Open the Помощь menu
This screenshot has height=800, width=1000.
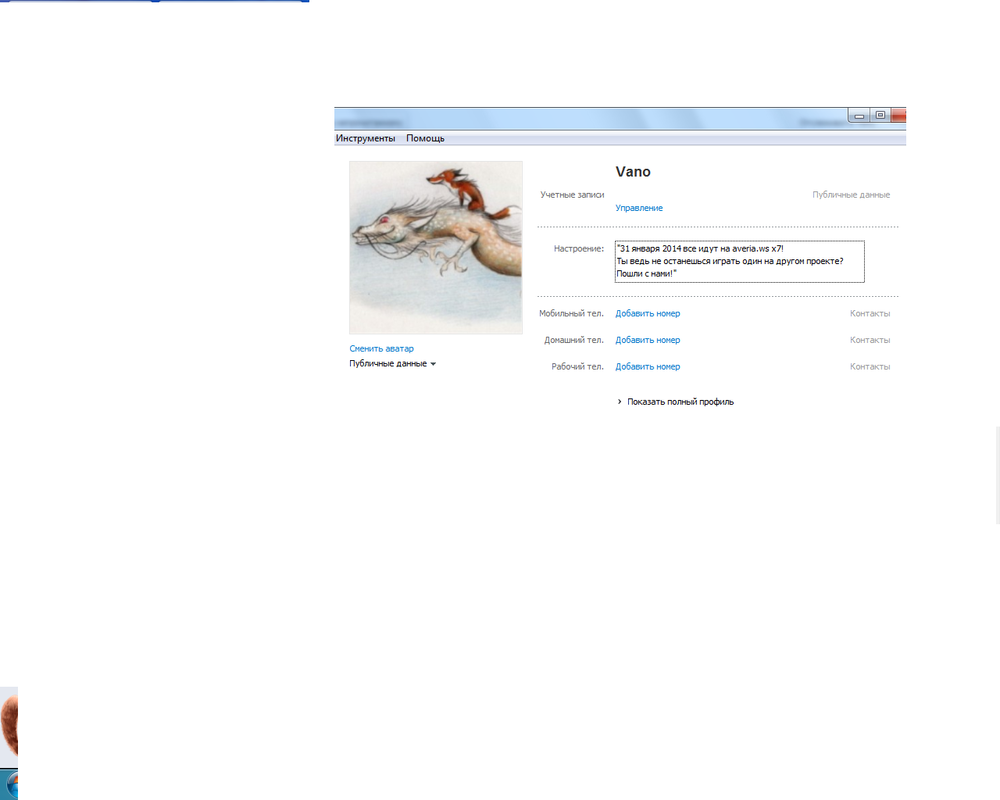click(x=425, y=138)
